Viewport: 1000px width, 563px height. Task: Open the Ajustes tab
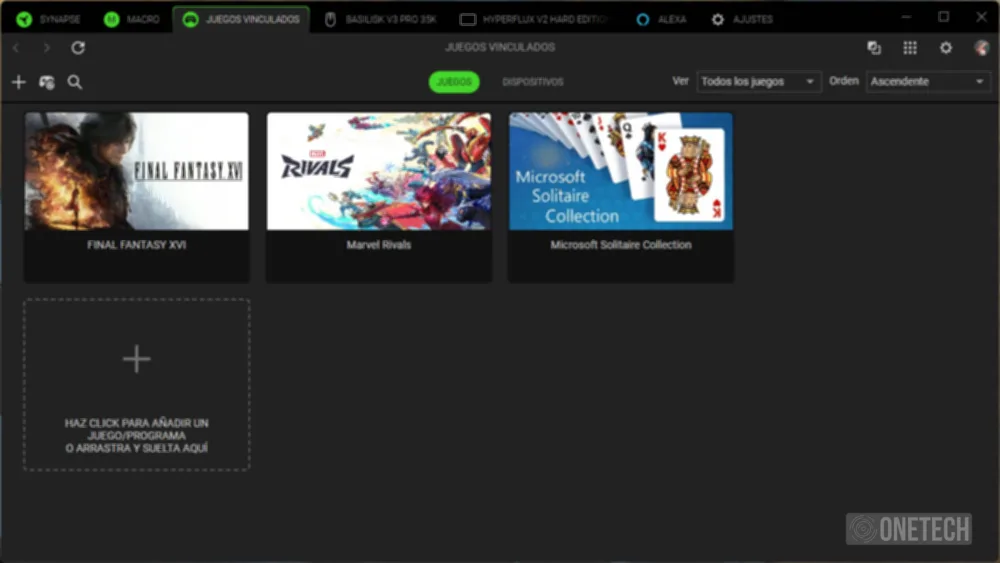[x=742, y=19]
